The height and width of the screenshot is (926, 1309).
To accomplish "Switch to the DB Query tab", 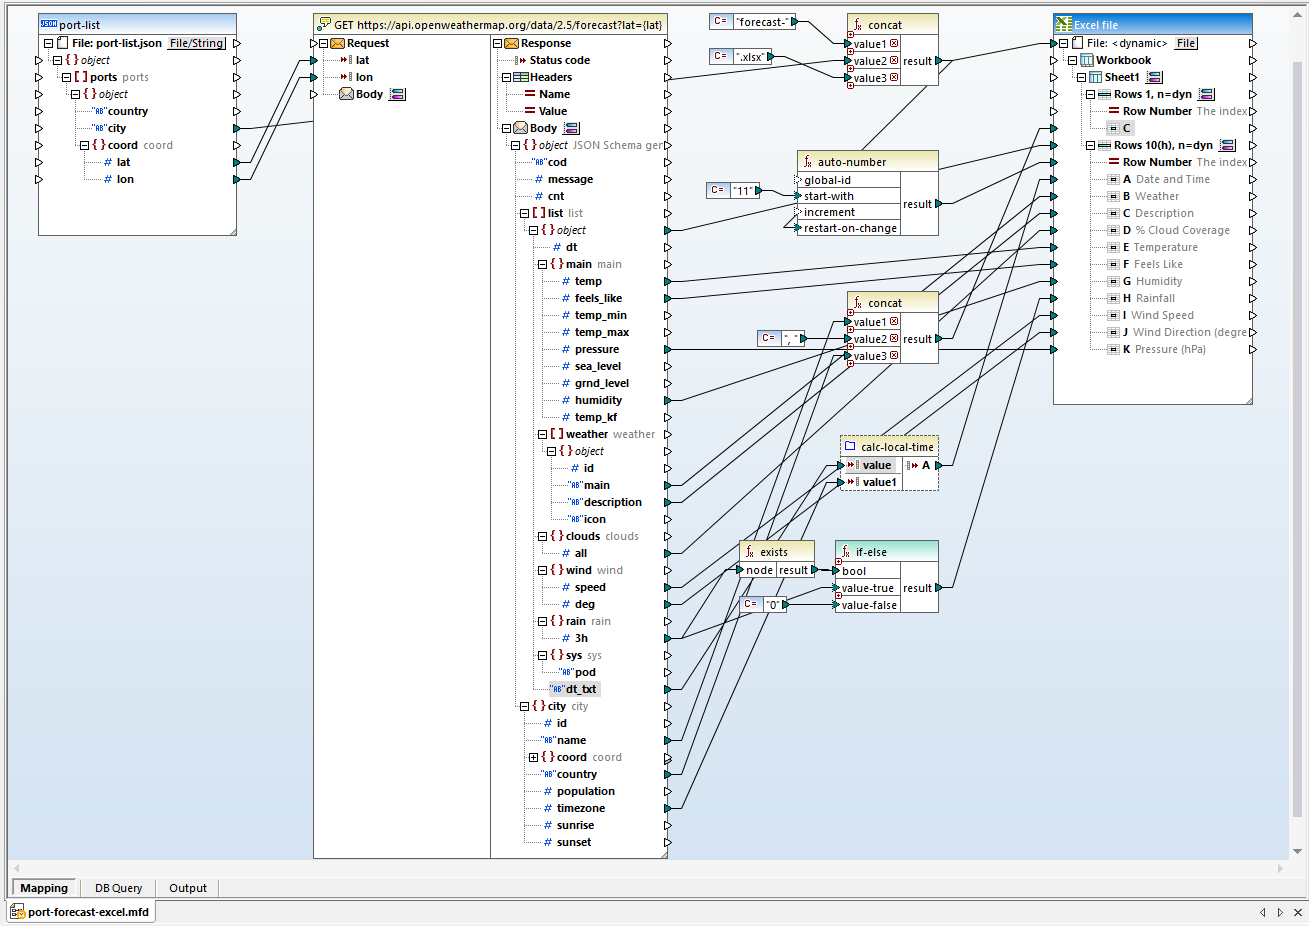I will point(118,888).
